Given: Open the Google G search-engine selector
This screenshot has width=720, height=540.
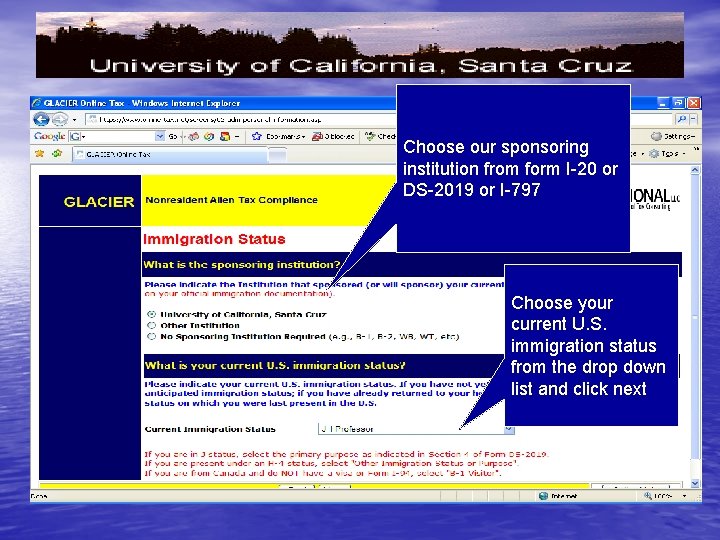Looking at the screenshot, I should [77, 136].
